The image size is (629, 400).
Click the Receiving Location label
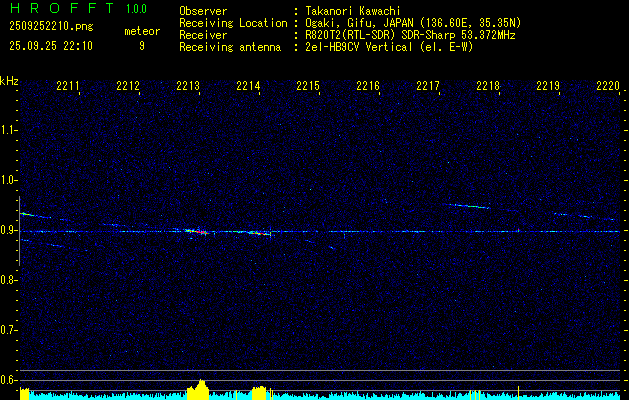(233, 23)
